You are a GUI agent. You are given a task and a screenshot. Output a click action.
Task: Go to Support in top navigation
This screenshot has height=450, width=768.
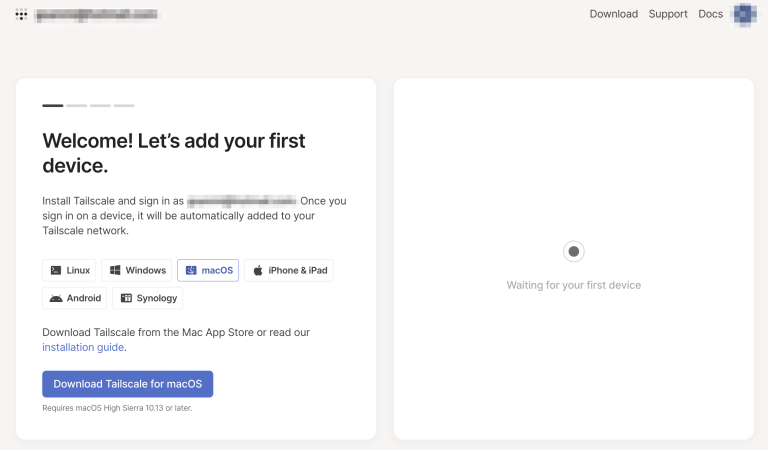668,14
